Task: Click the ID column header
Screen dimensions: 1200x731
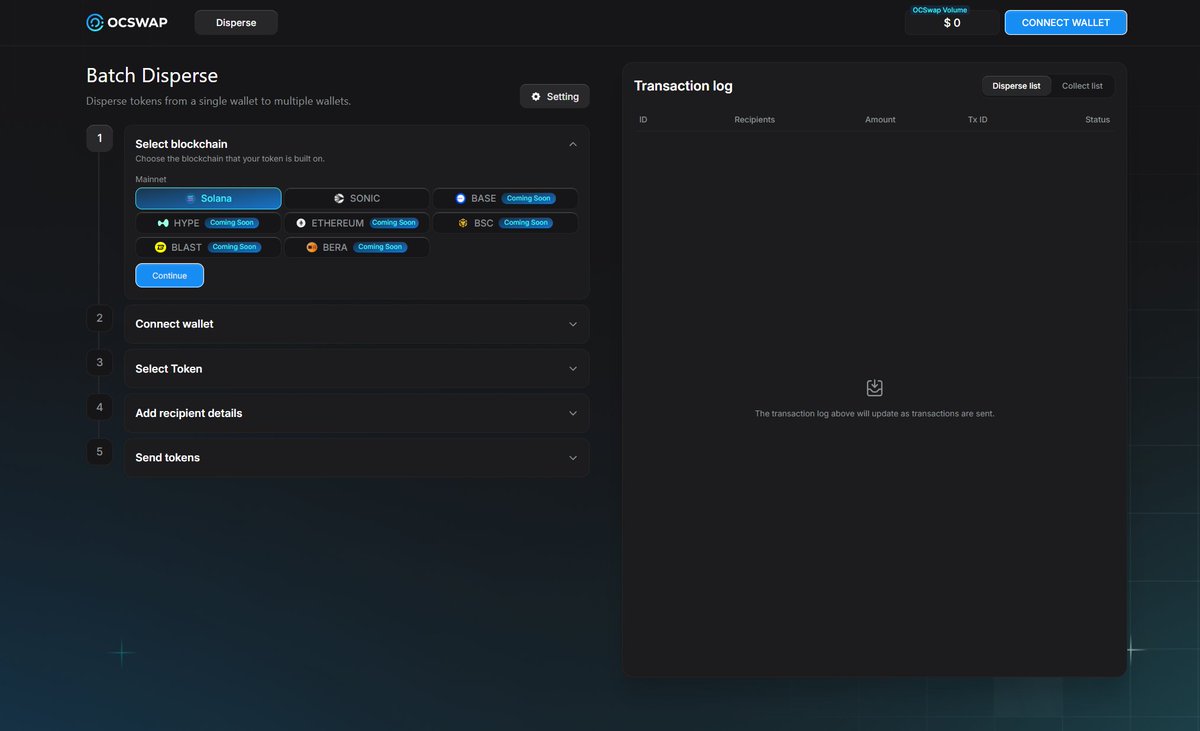Action: click(643, 119)
